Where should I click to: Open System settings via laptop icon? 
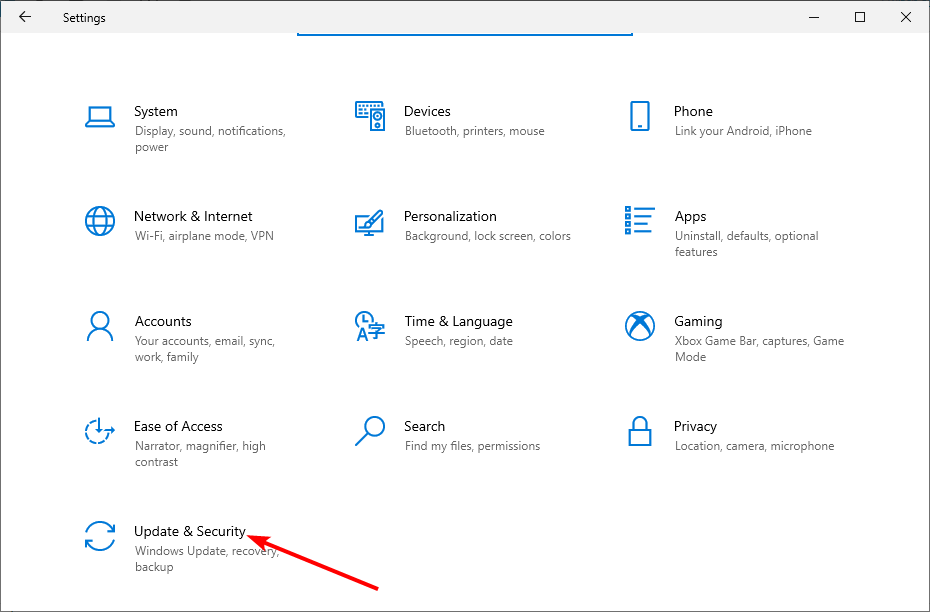coord(100,116)
